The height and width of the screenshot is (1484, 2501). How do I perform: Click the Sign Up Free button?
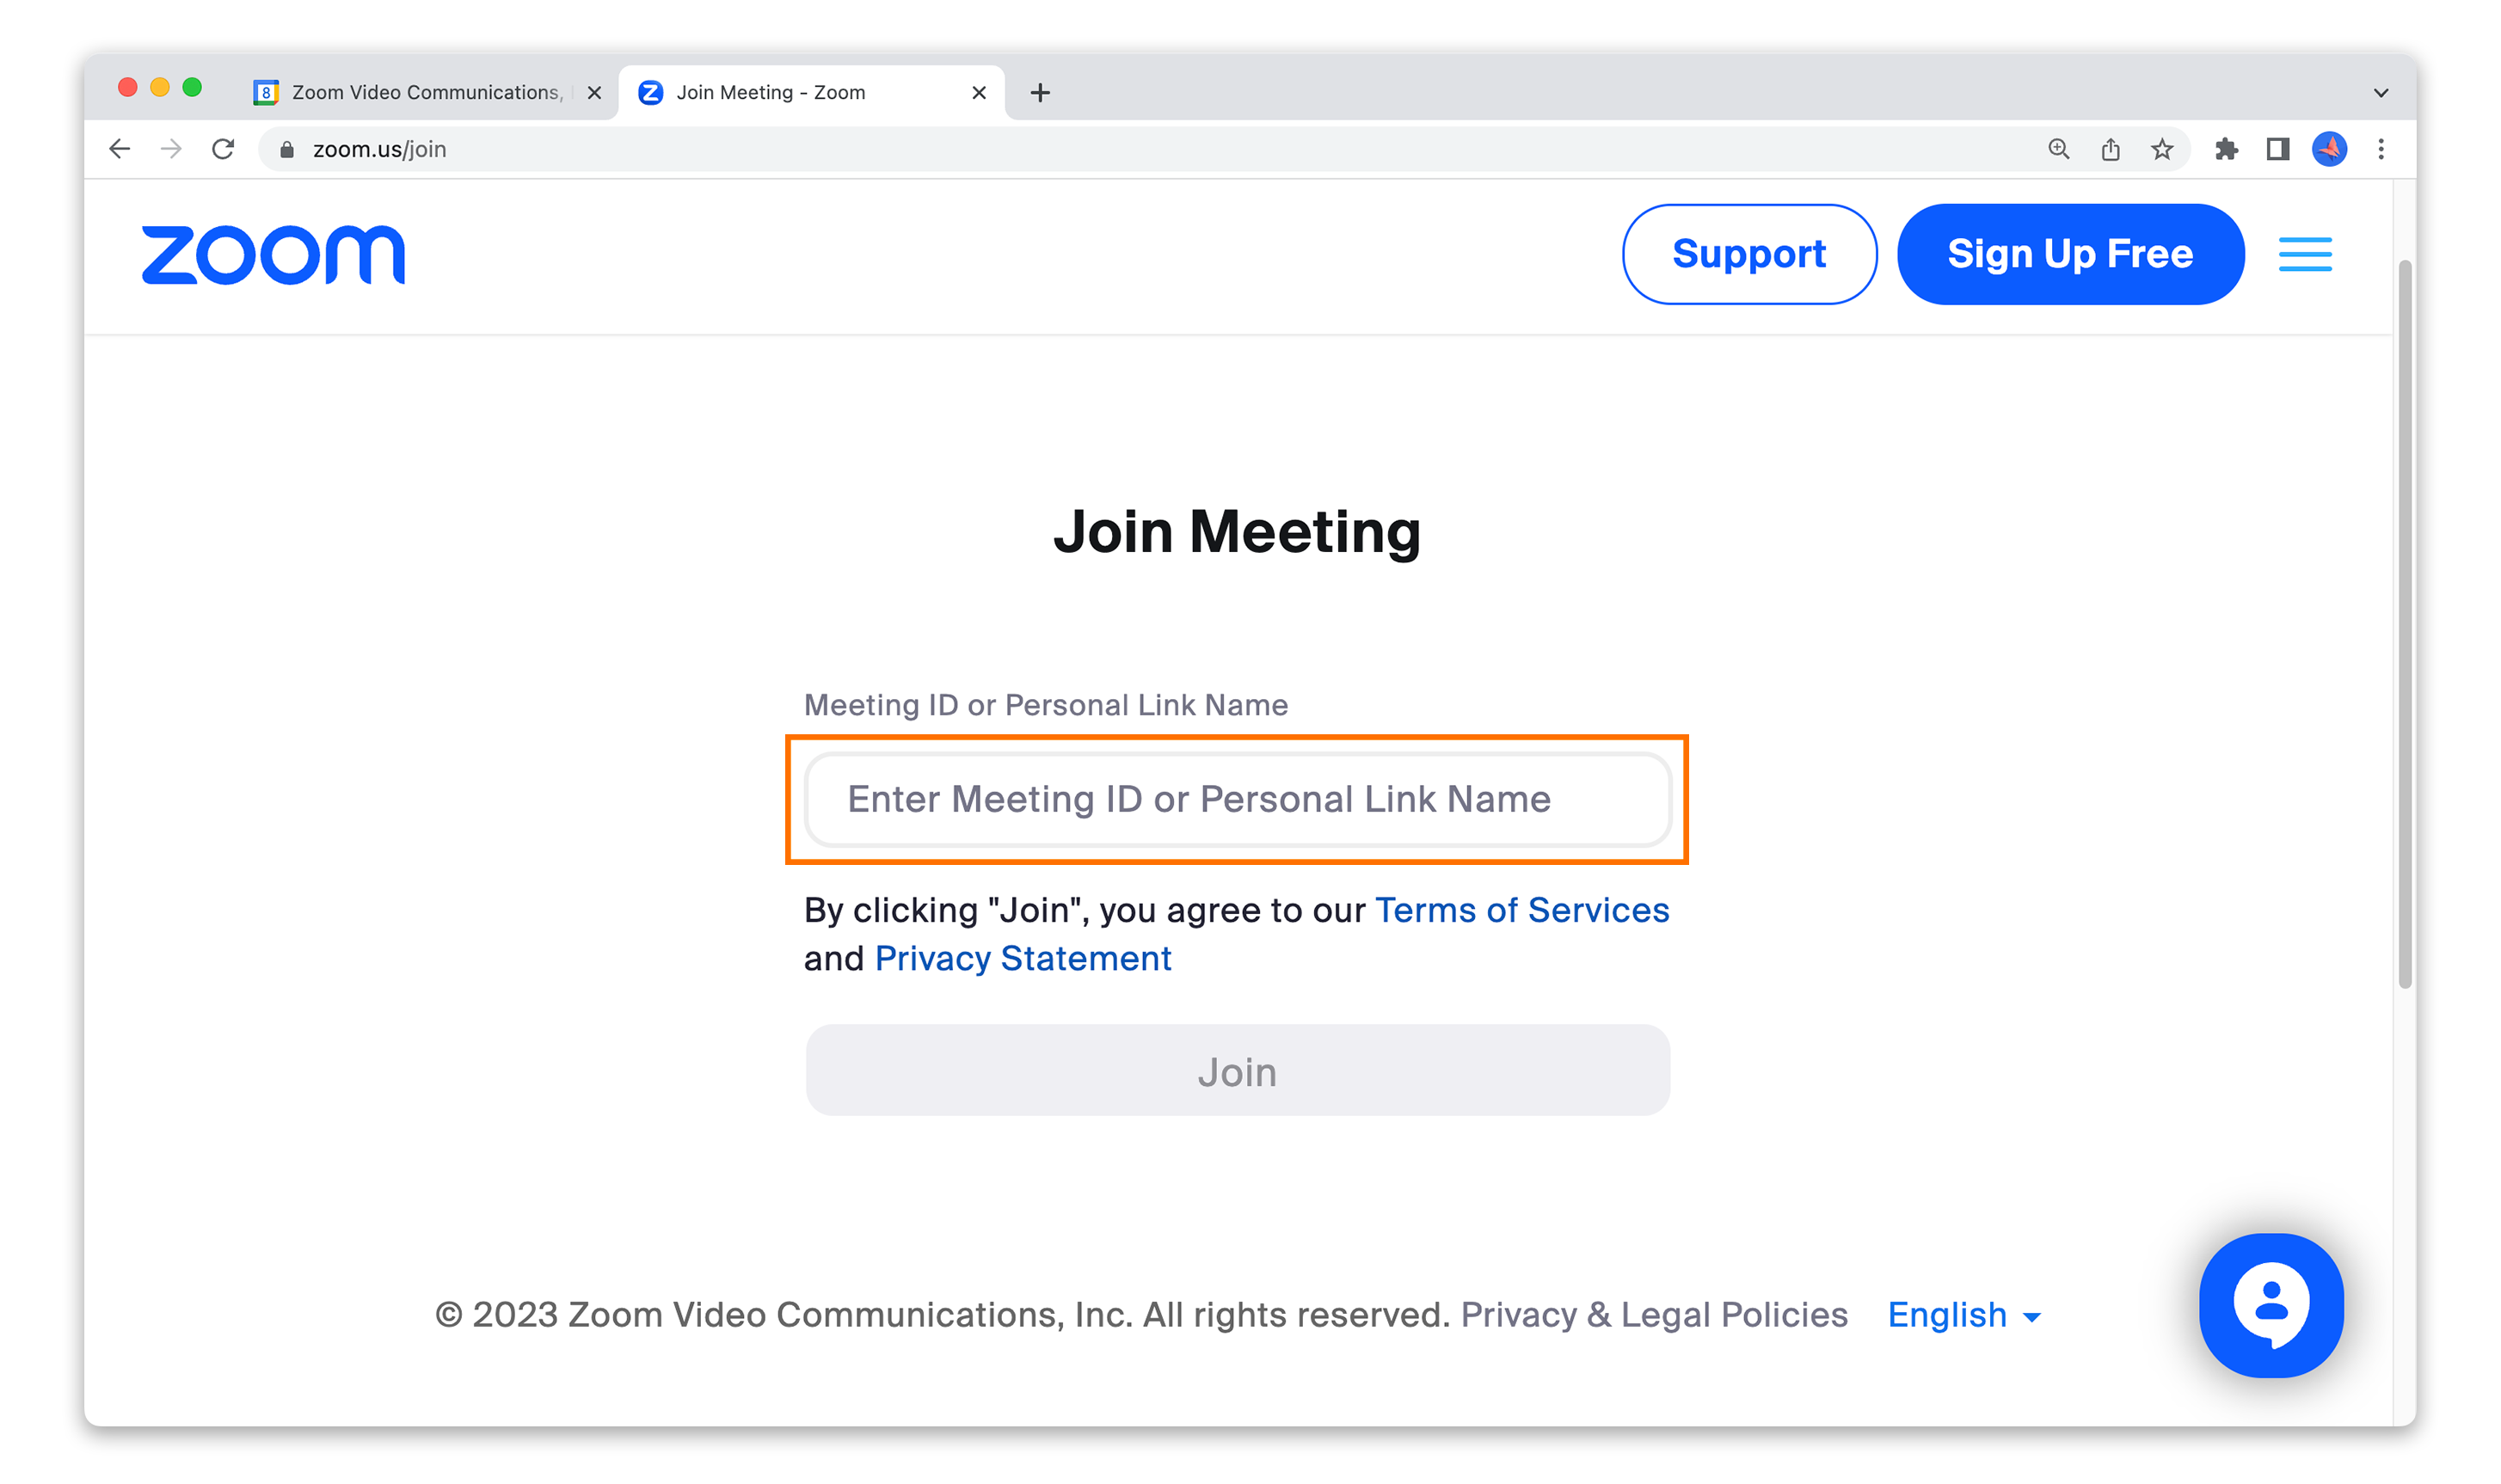click(x=2070, y=254)
